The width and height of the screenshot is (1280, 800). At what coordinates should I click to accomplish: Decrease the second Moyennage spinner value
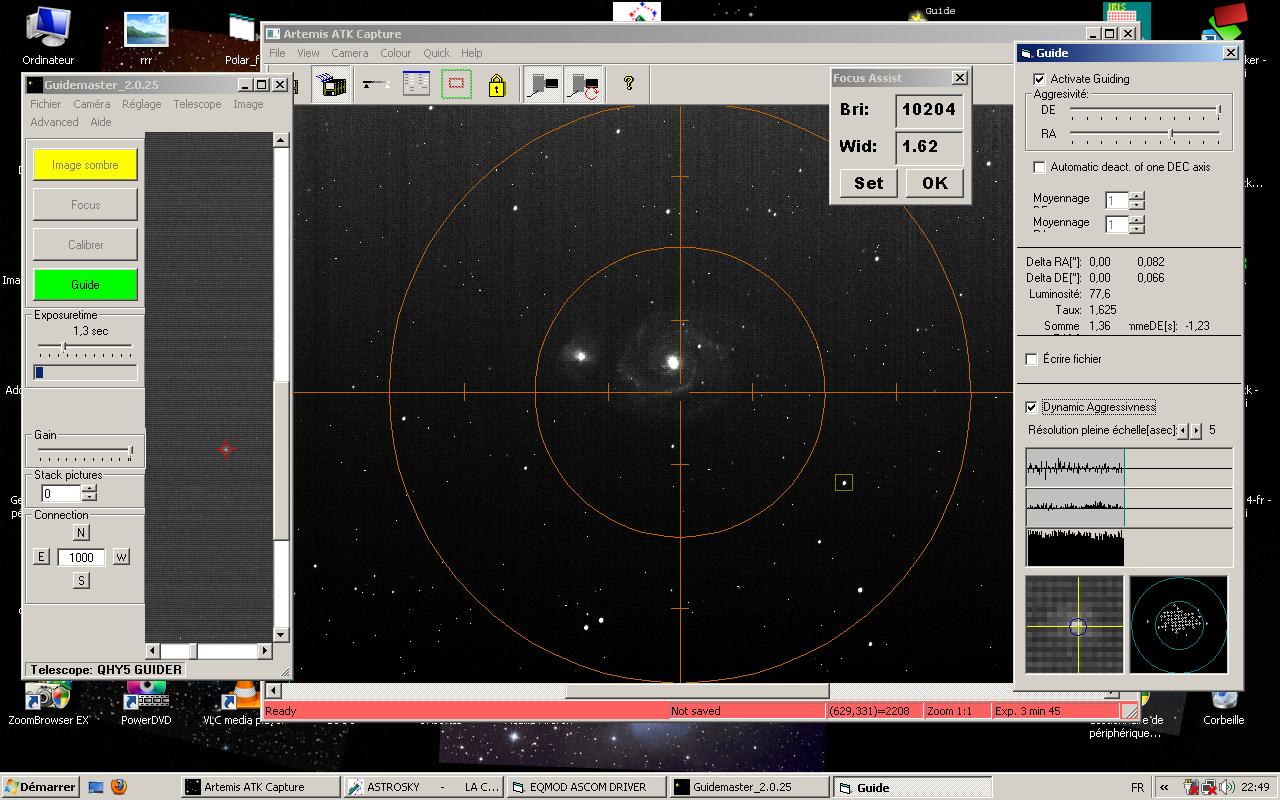[x=1136, y=229]
